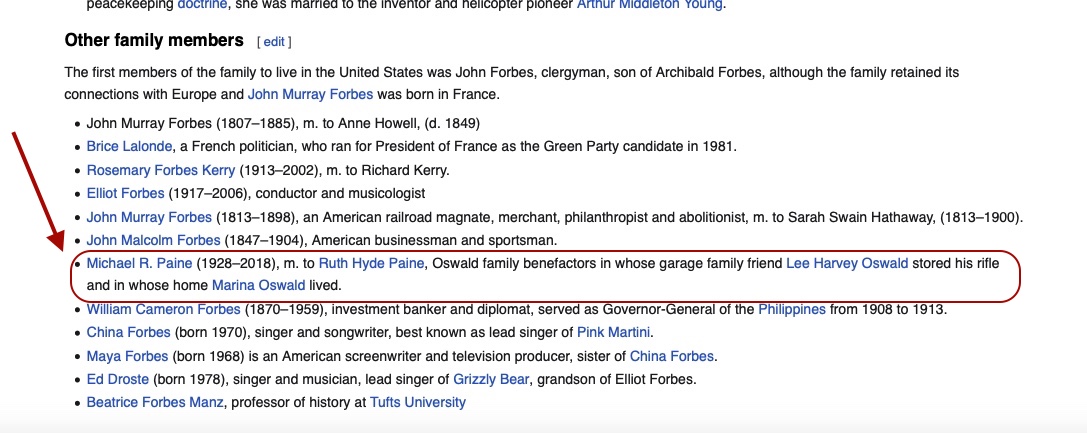
Task: Open the edit link beside Other family members
Action: (x=274, y=42)
